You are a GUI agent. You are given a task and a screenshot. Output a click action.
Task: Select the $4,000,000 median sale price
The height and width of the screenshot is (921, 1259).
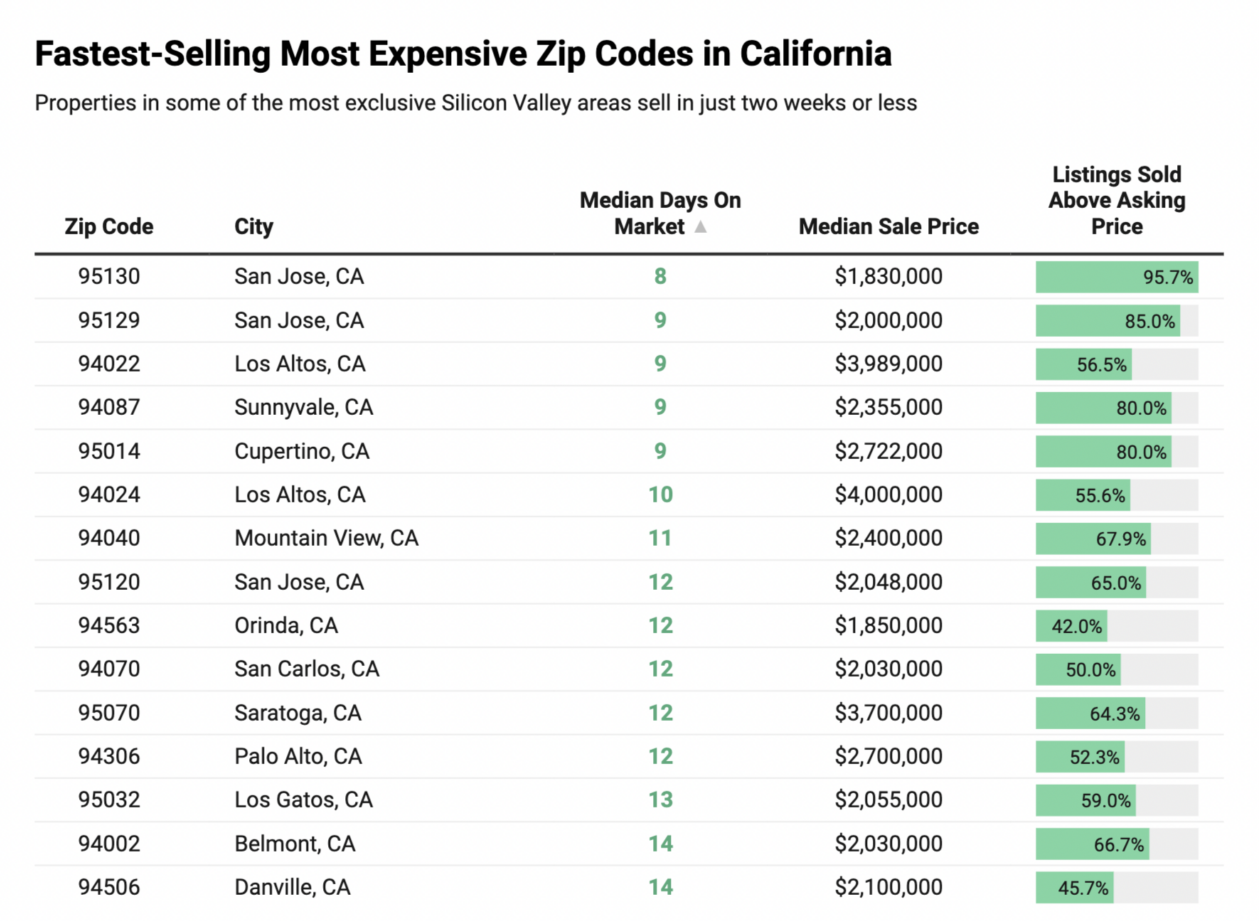888,495
